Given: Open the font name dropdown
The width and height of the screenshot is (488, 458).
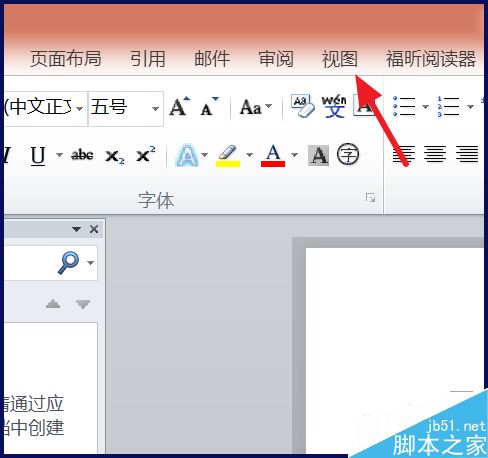Looking at the screenshot, I should (x=79, y=109).
